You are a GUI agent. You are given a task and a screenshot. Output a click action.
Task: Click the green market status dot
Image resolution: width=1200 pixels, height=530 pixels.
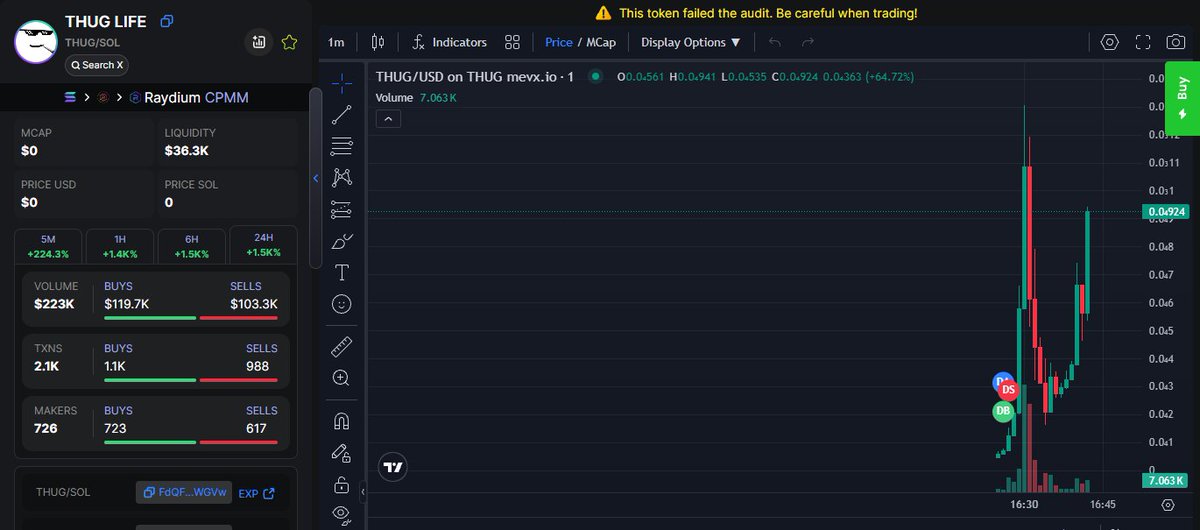(595, 76)
